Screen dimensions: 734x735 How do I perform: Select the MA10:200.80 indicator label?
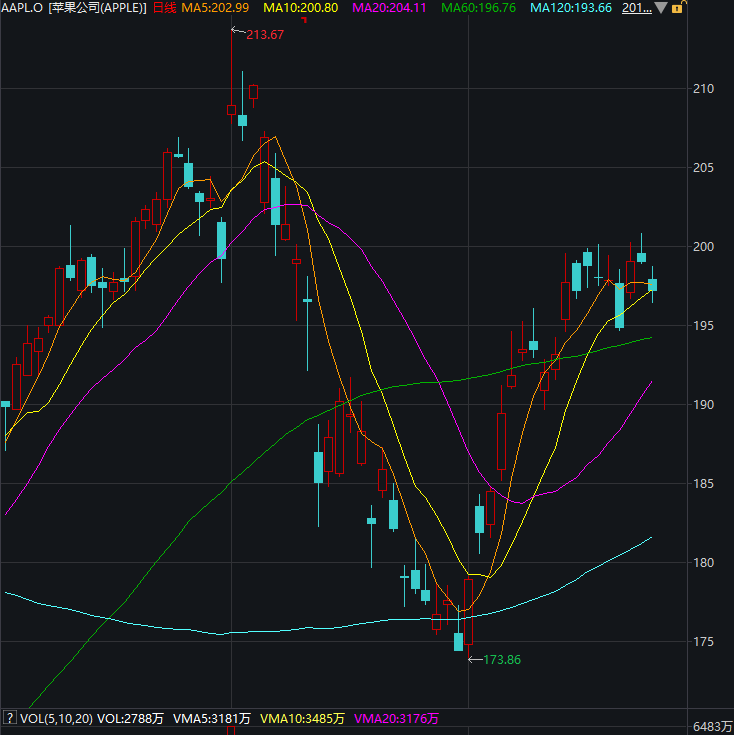(x=300, y=8)
